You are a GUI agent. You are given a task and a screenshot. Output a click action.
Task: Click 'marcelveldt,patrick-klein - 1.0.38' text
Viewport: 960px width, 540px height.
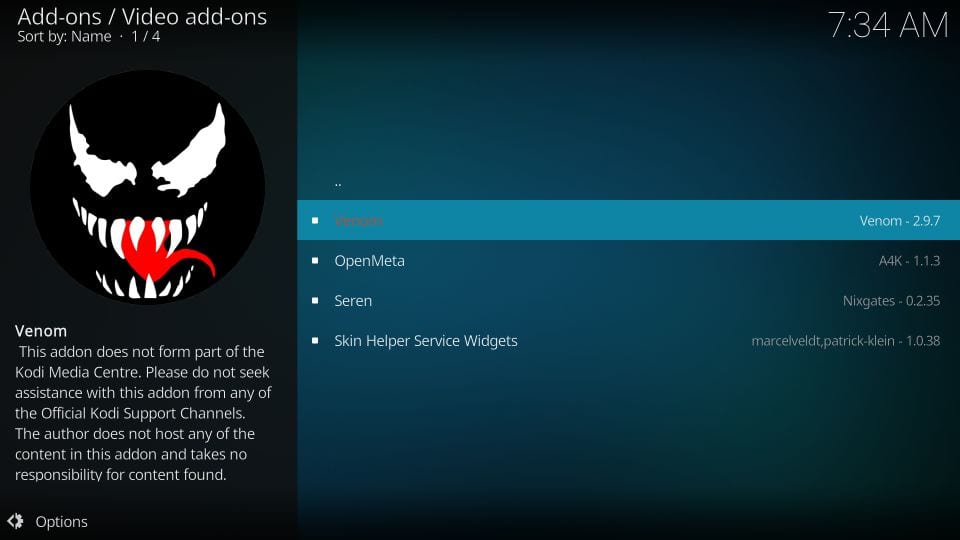846,341
